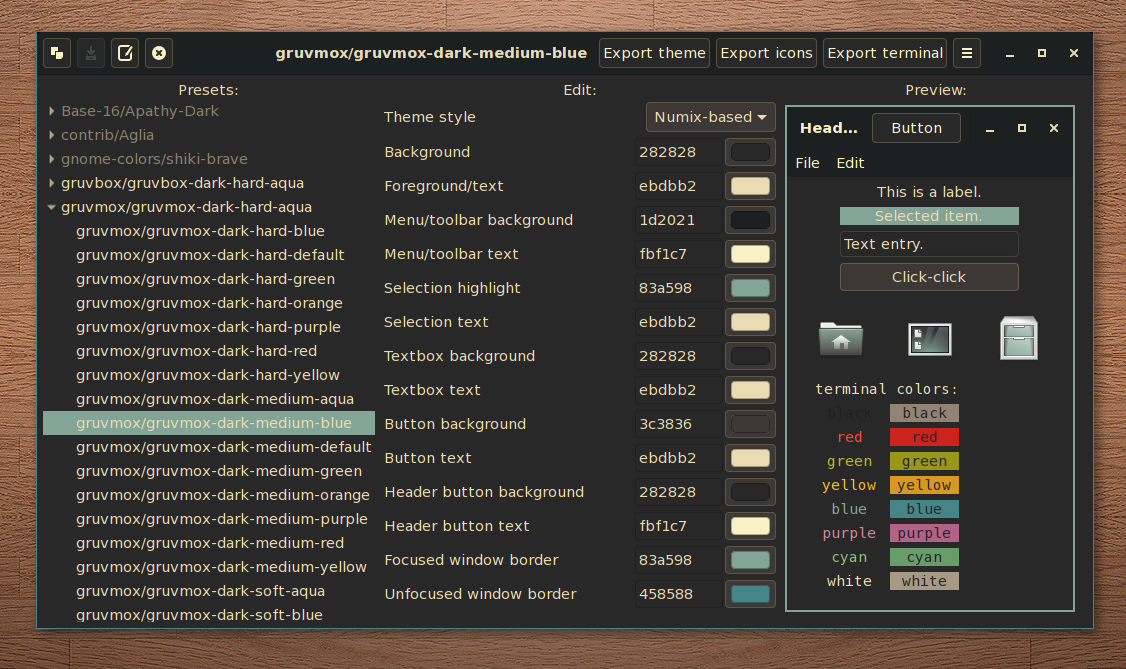The width and height of the screenshot is (1126, 669).
Task: Expand the gruvbox/gruvbox-dark-hard-aqua group
Action: pos(52,183)
